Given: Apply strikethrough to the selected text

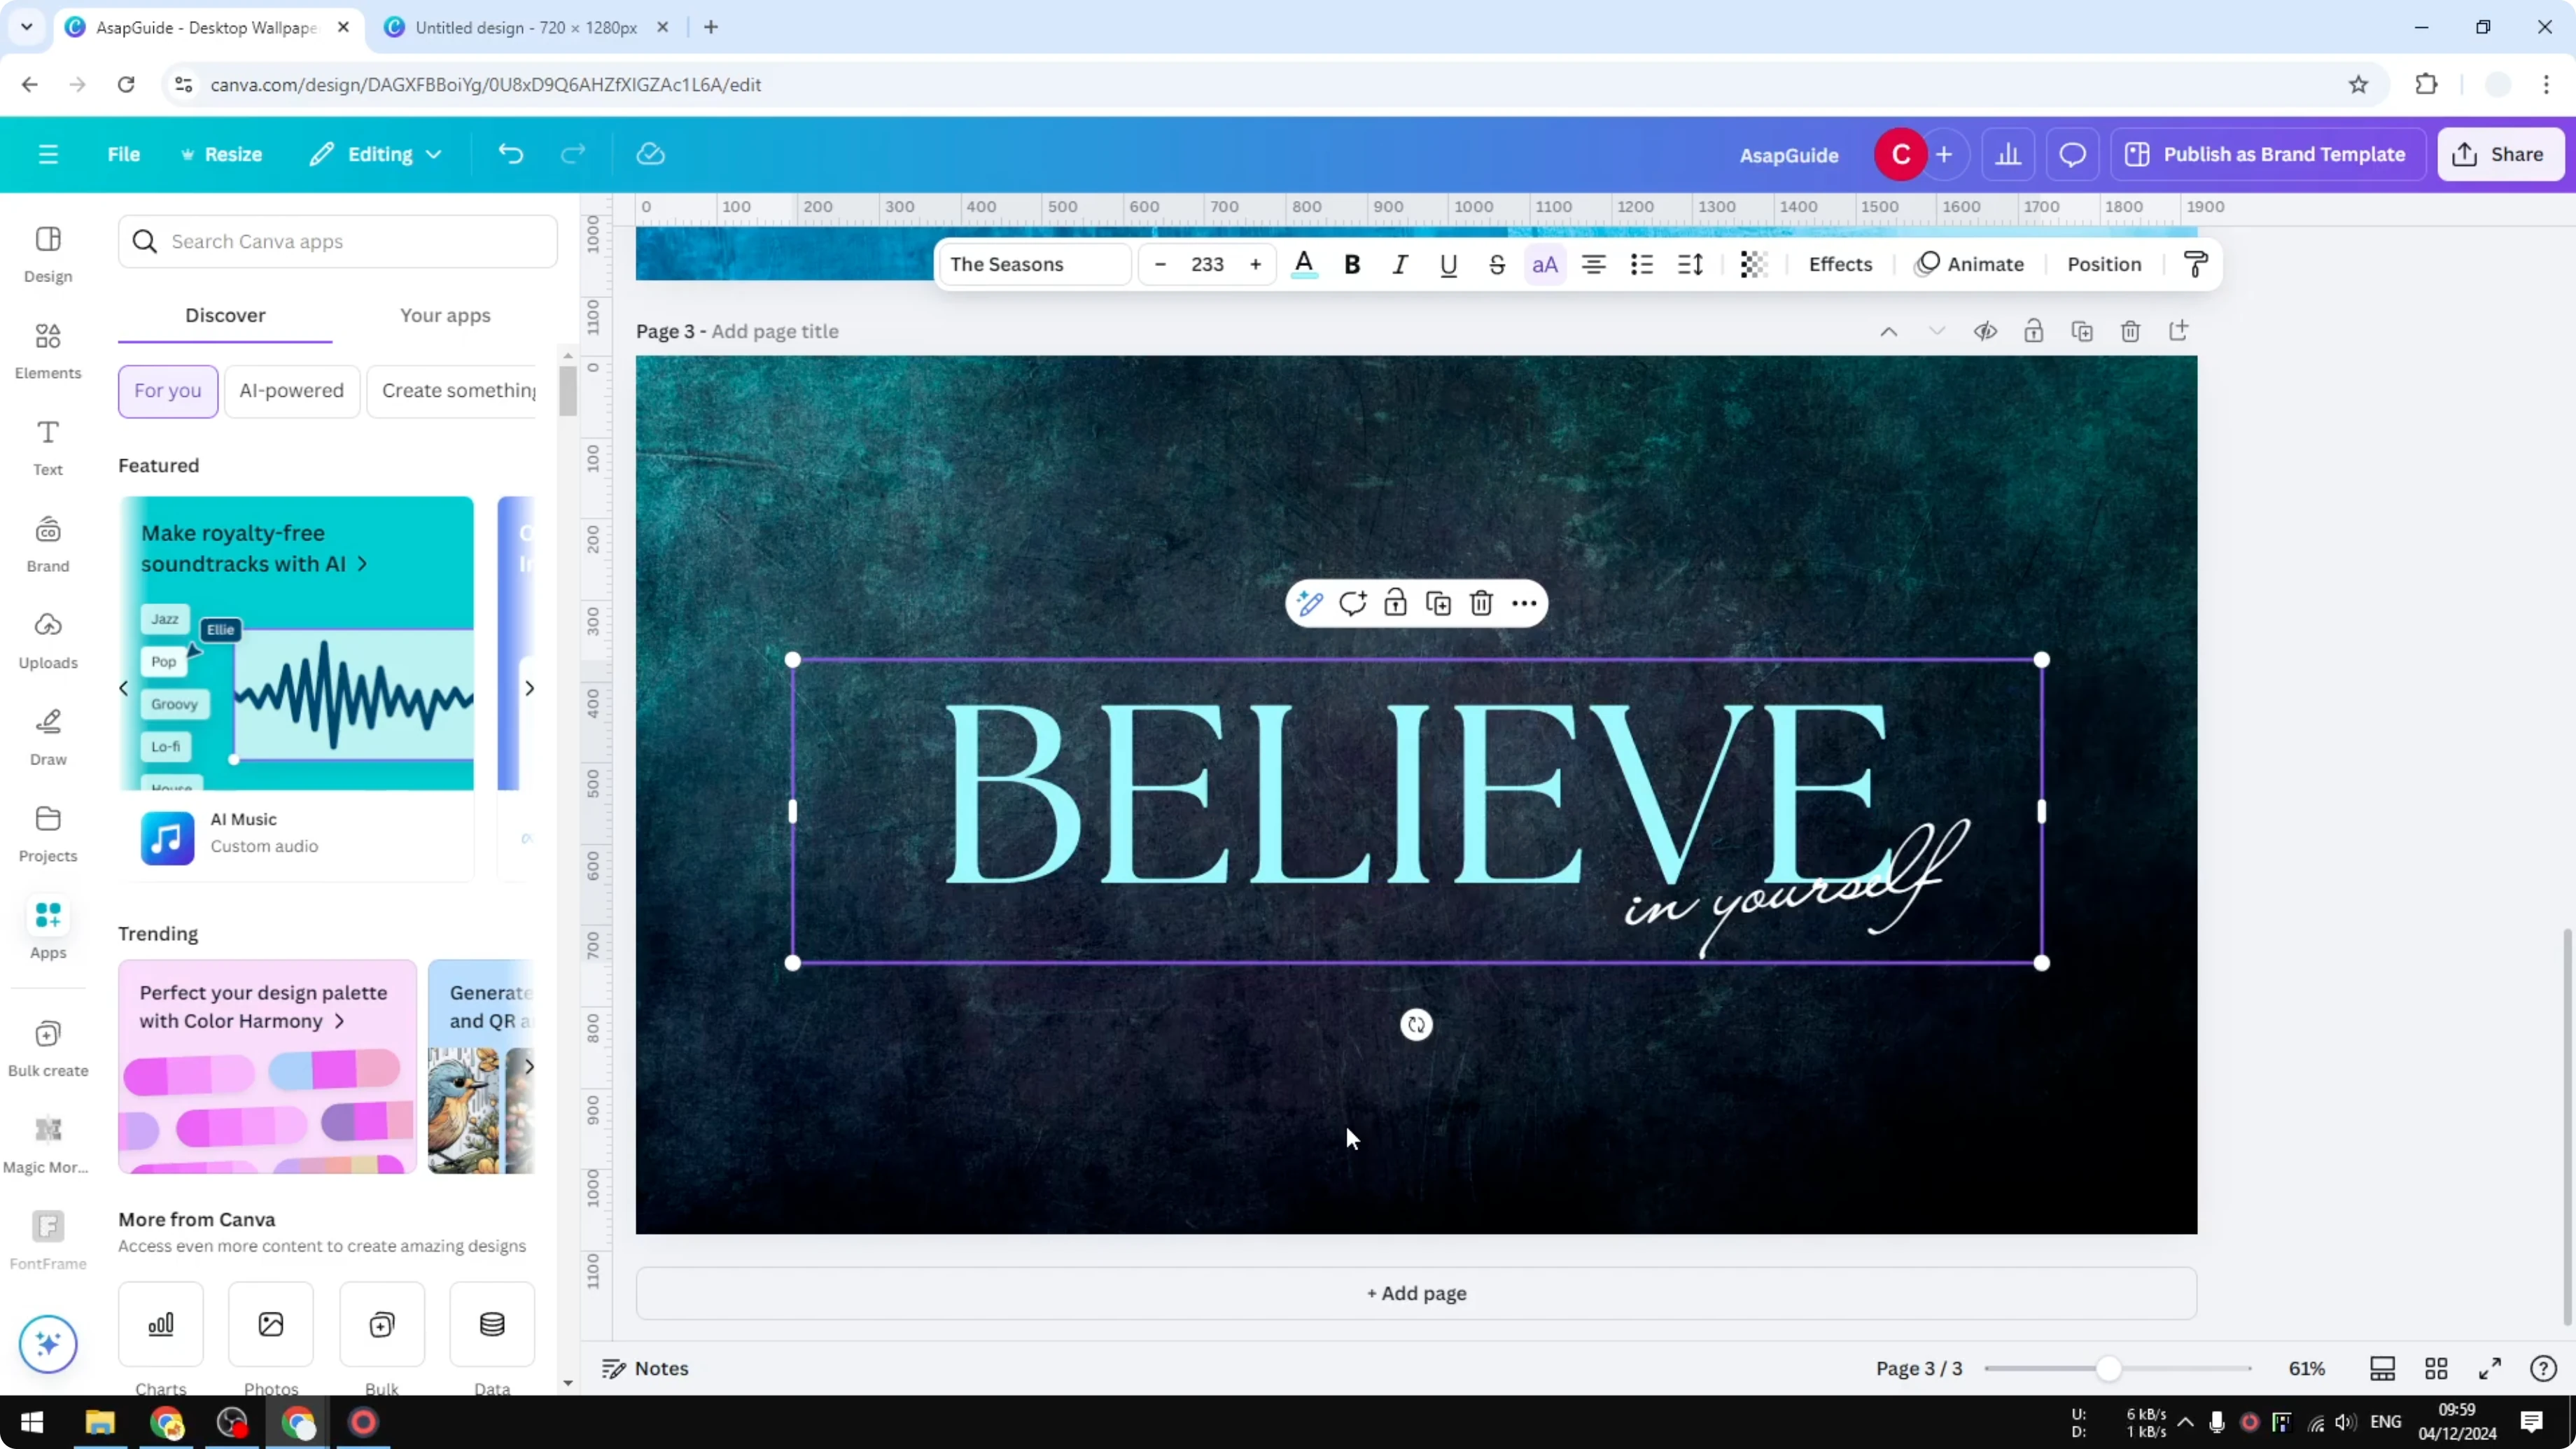Looking at the screenshot, I should [1497, 264].
